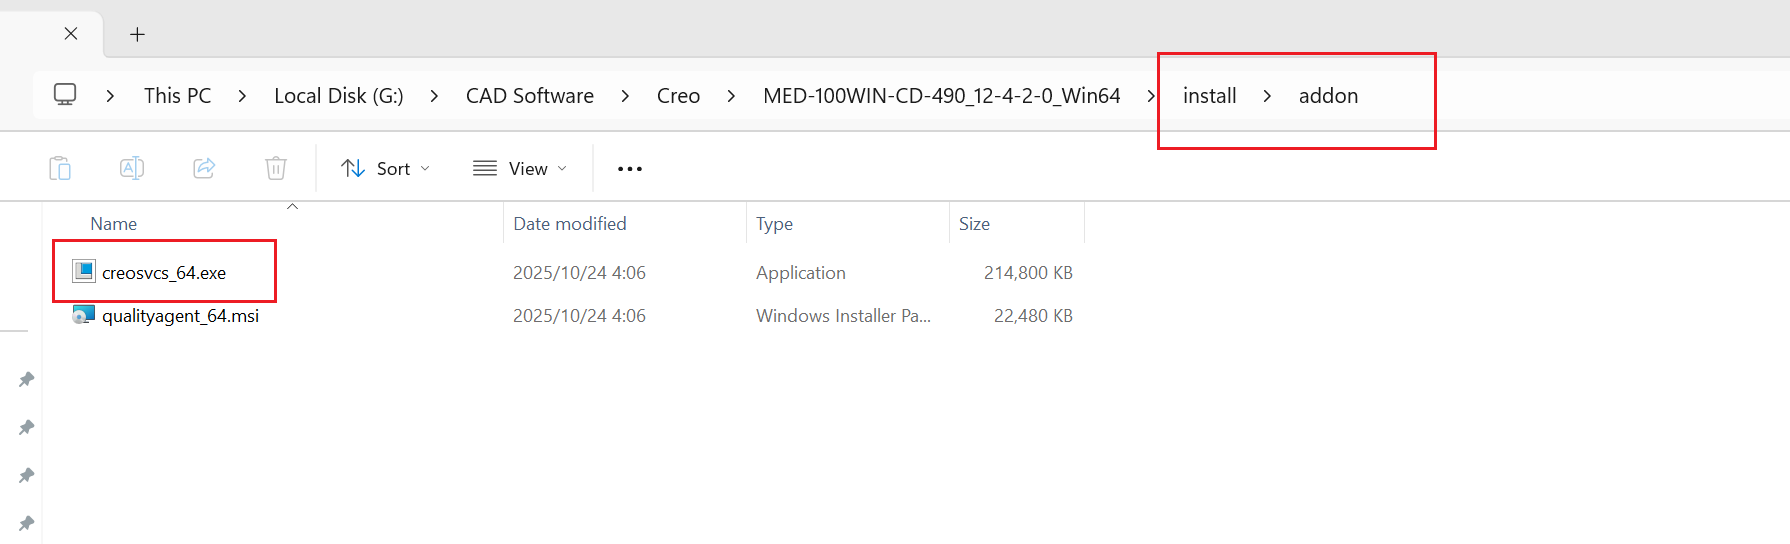Open the See more three-dots menu
The height and width of the screenshot is (544, 1790).
point(630,169)
